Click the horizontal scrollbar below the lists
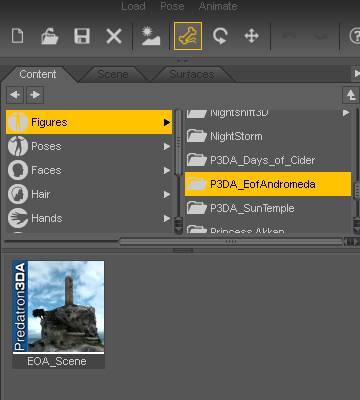This screenshot has width=360, height=400. (231, 242)
